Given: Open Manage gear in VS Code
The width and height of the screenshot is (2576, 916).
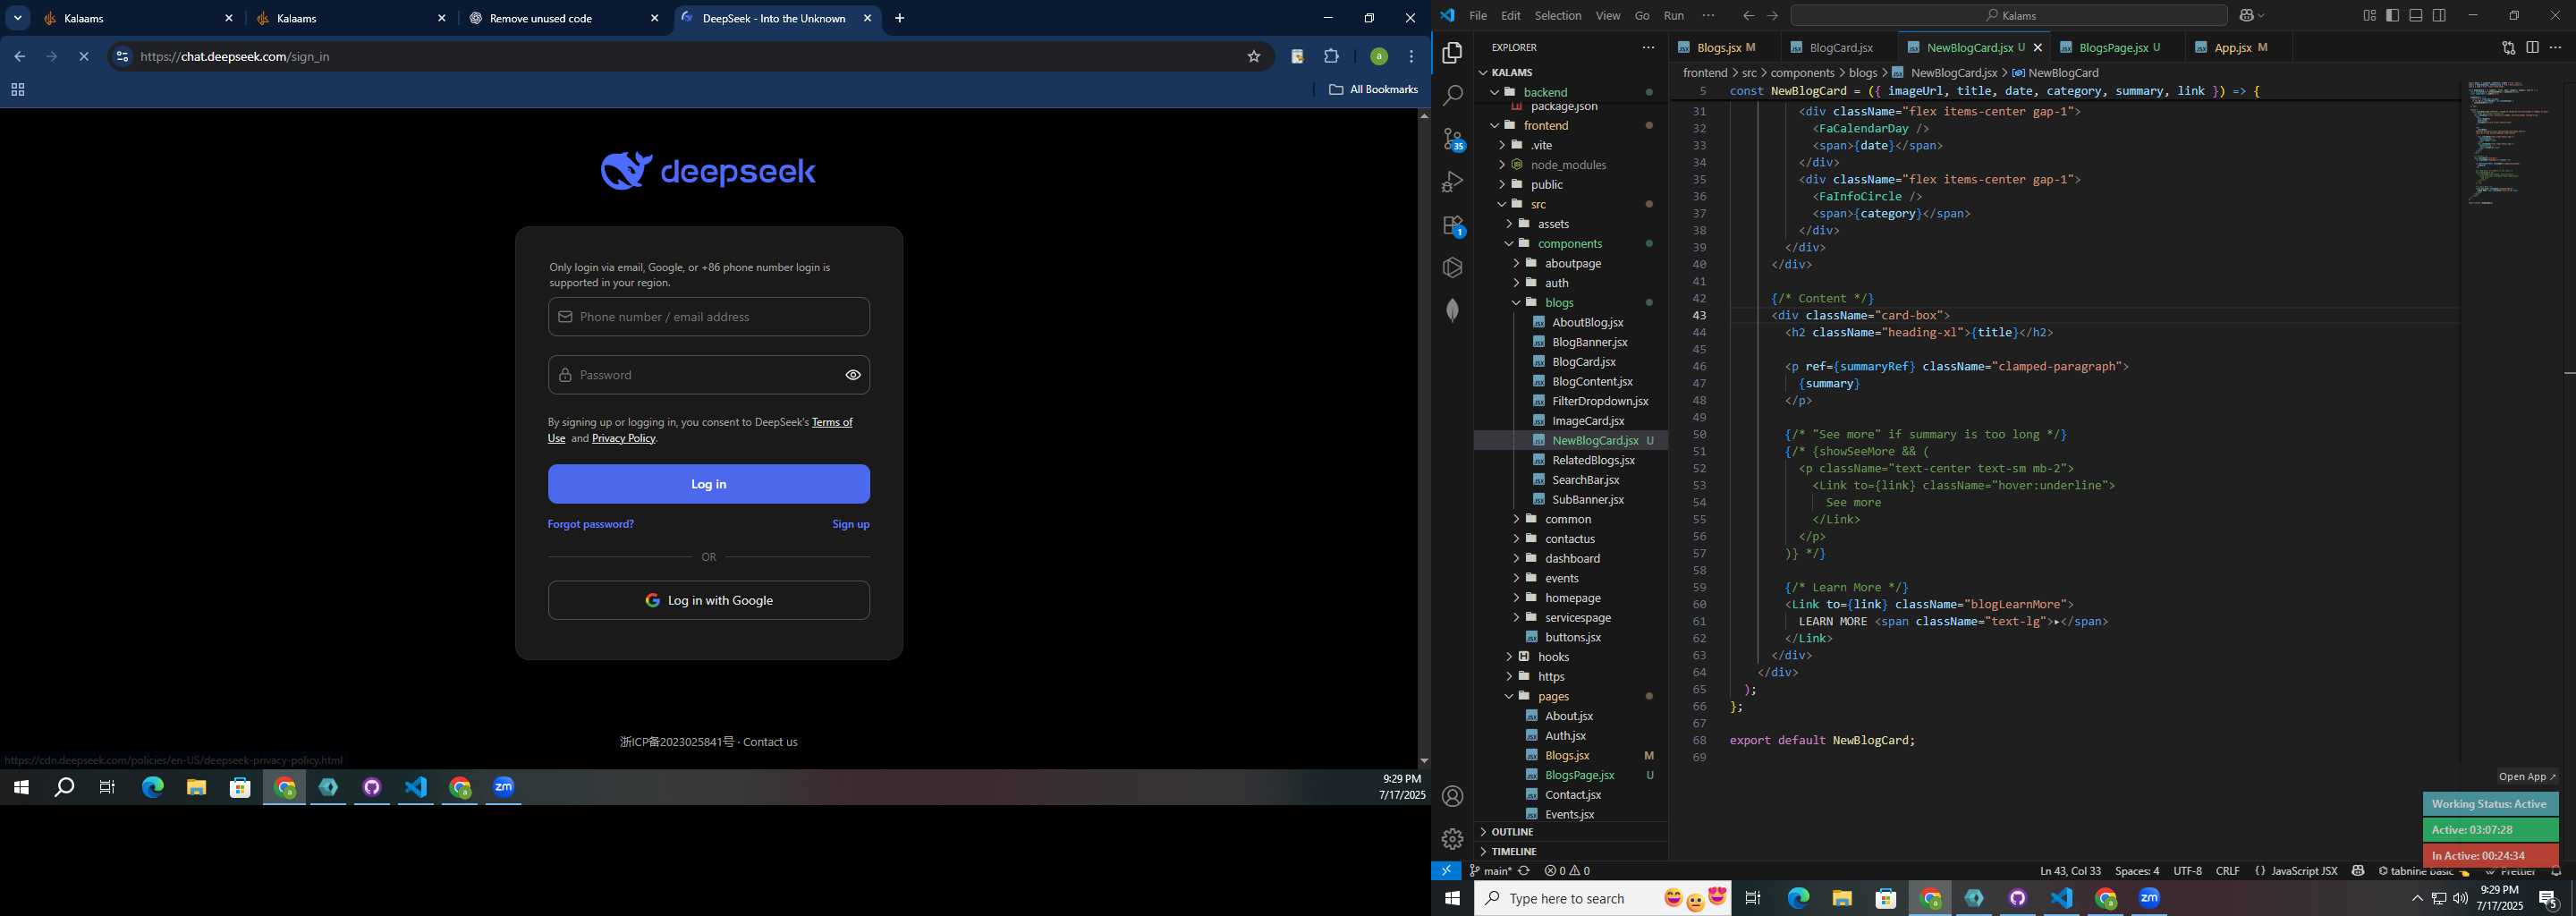Looking at the screenshot, I should pos(1453,838).
